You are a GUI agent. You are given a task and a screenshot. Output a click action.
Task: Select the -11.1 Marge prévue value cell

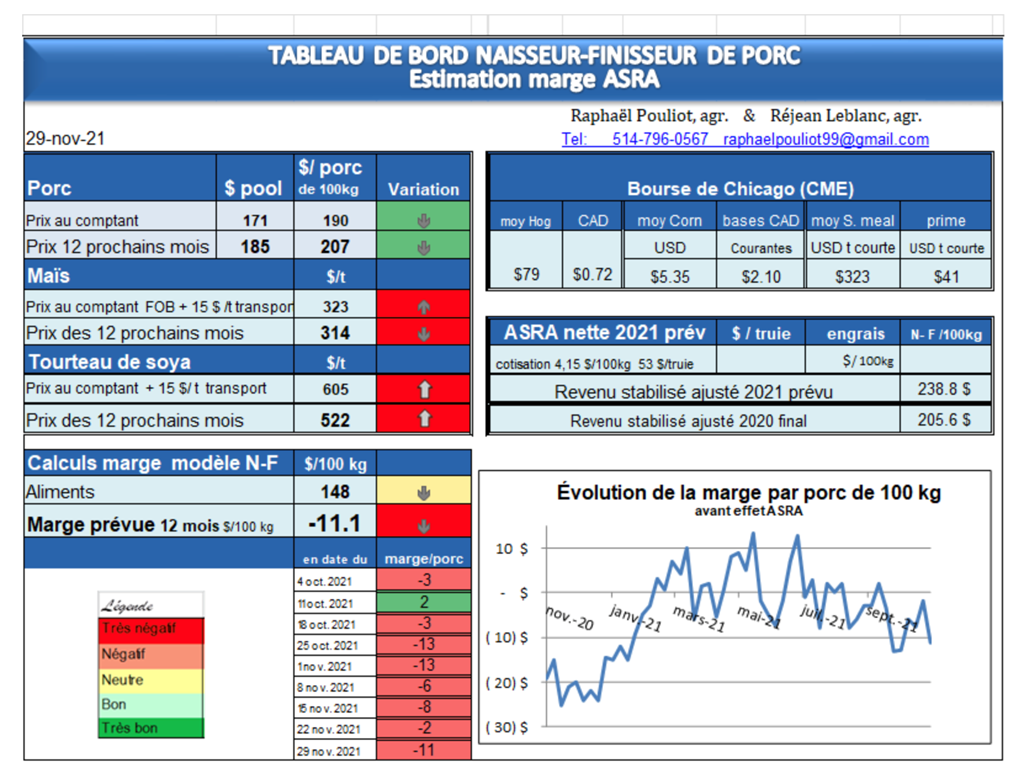coord(335,523)
